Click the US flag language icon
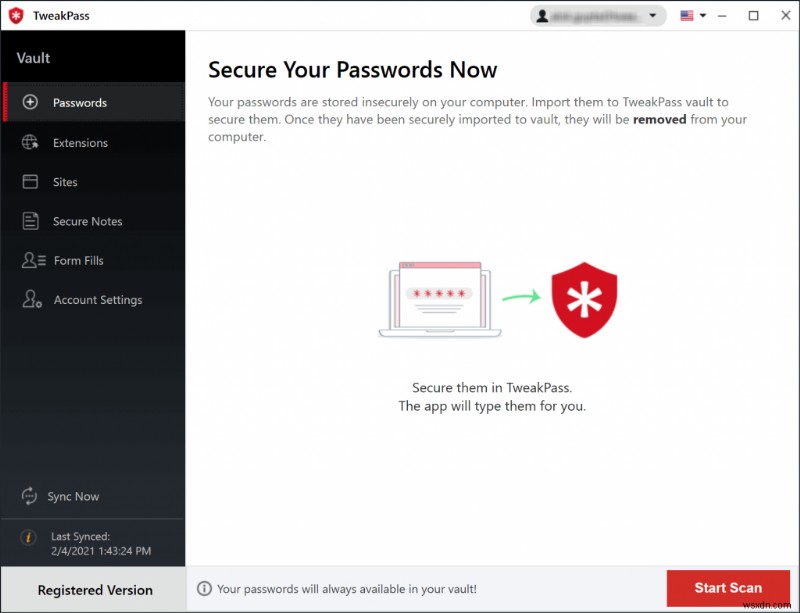This screenshot has width=800, height=613. pos(685,15)
